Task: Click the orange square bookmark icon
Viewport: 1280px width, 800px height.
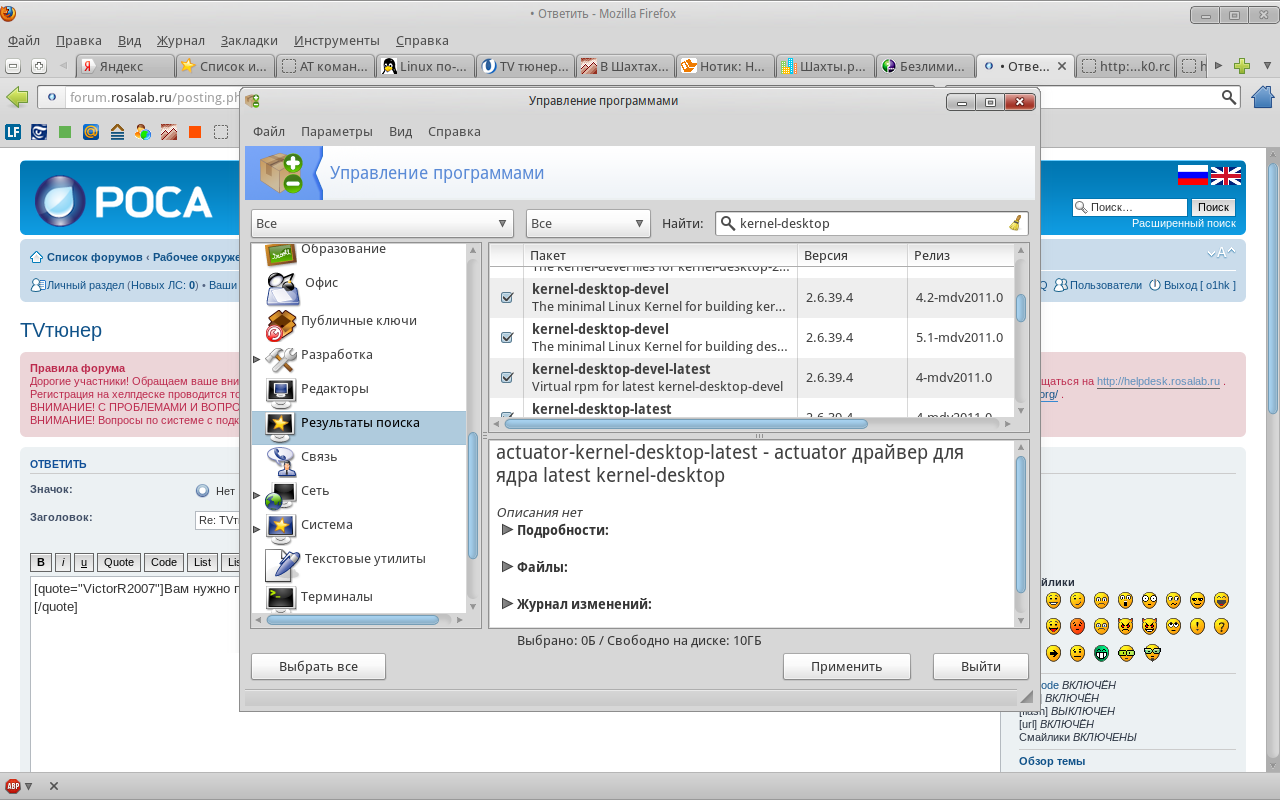Action: [195, 131]
